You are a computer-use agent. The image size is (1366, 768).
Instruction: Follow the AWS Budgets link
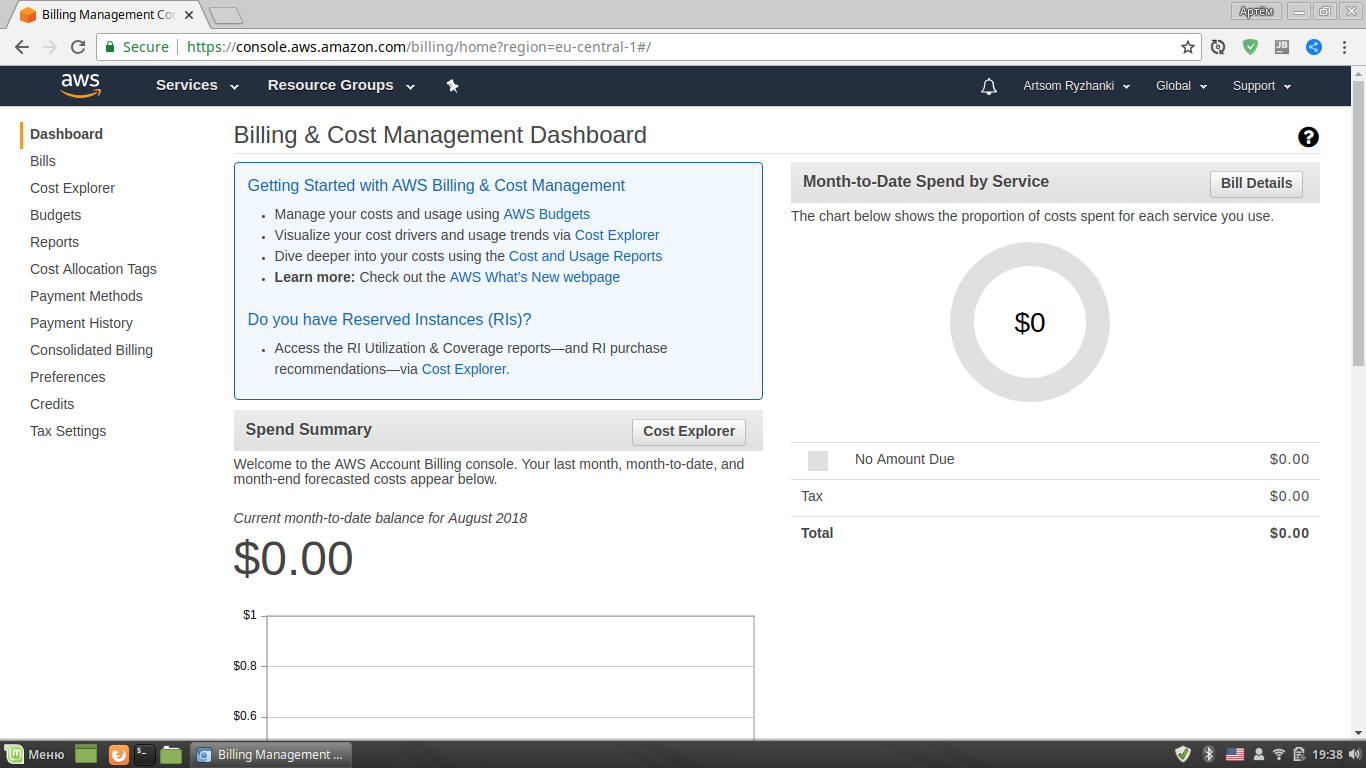point(546,214)
